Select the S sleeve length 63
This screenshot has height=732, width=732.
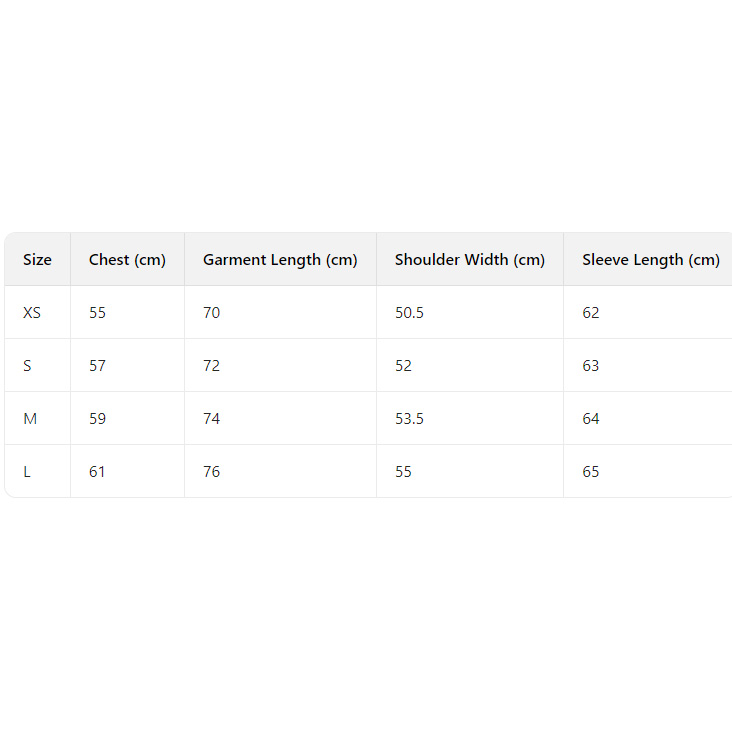[x=591, y=366]
